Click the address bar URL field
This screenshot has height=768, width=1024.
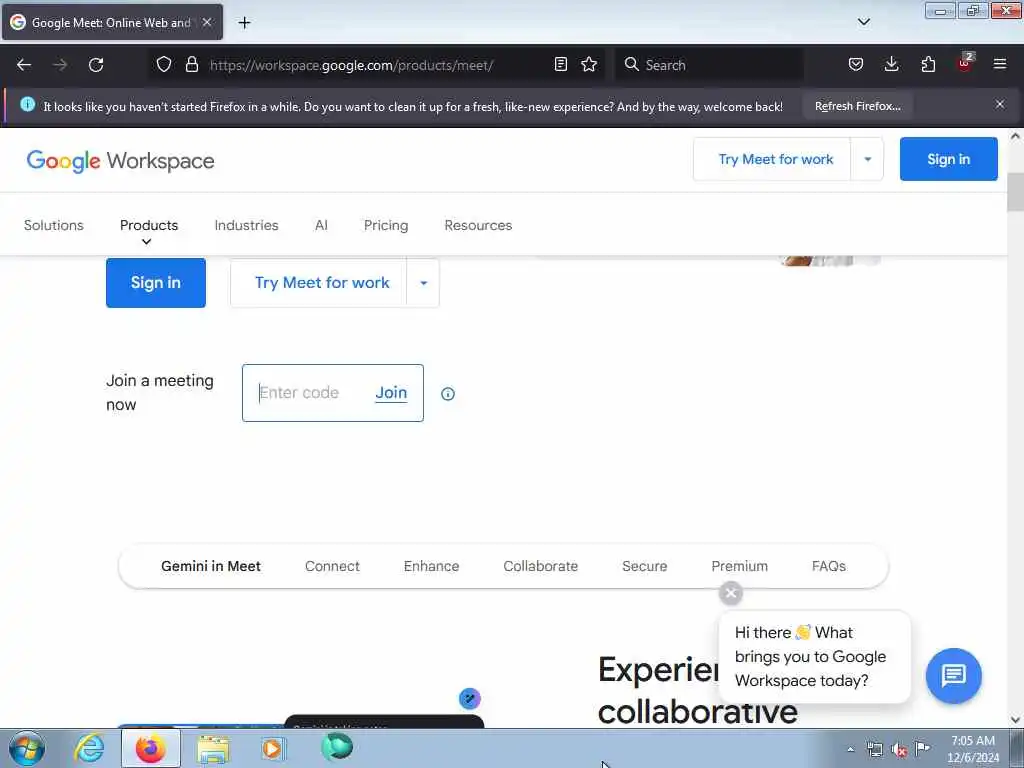tap(376, 65)
